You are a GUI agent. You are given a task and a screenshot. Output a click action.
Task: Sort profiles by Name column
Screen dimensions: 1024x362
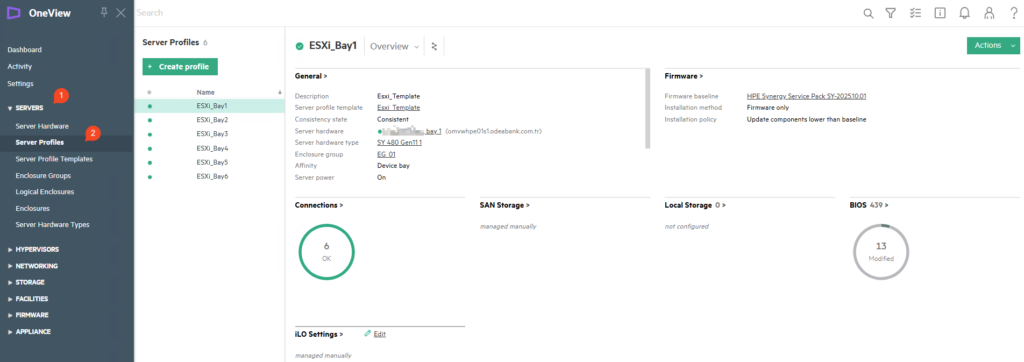point(205,92)
